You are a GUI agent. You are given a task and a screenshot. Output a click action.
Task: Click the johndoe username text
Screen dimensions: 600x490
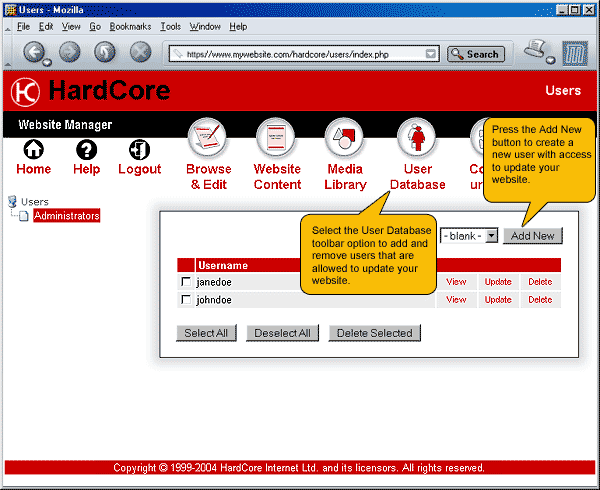coord(214,300)
